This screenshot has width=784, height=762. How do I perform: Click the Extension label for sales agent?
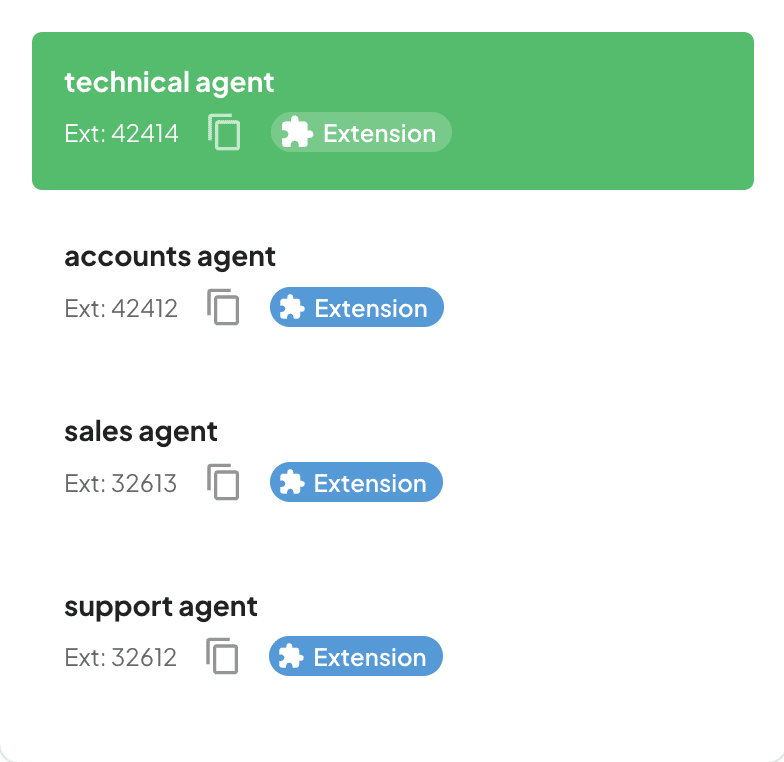(x=370, y=483)
